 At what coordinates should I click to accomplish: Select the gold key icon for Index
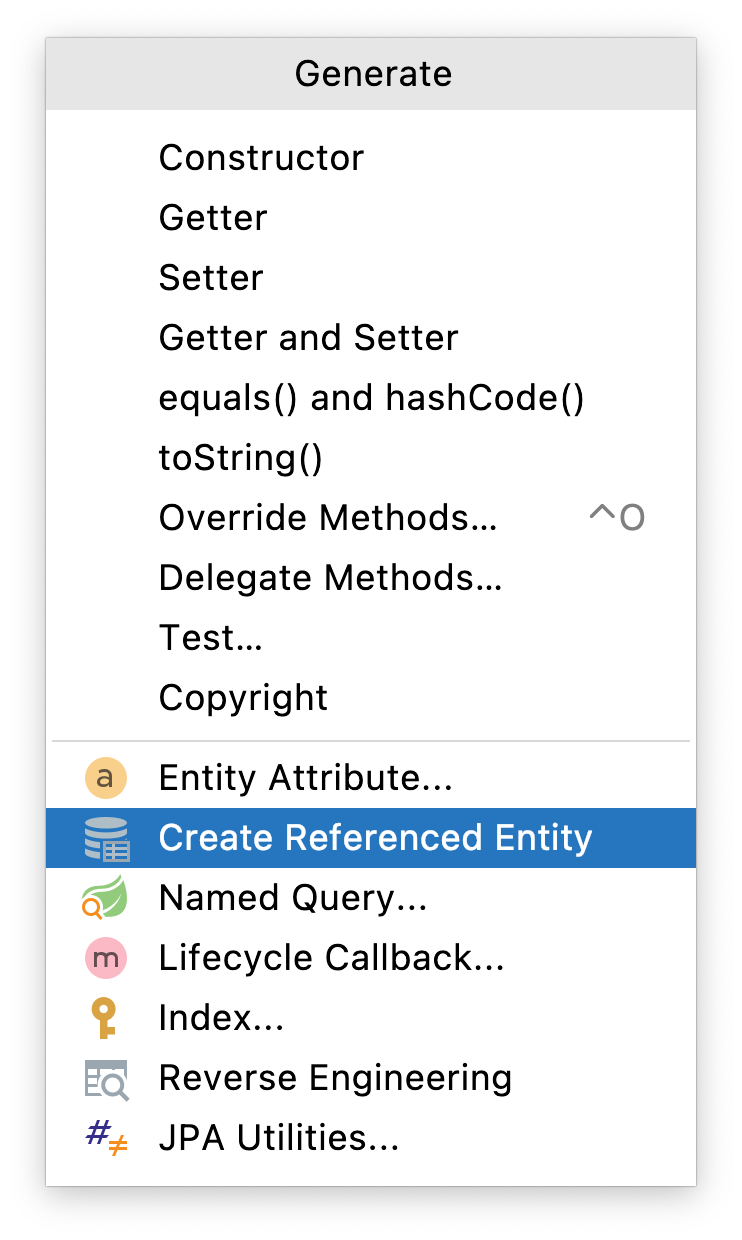(x=106, y=1017)
